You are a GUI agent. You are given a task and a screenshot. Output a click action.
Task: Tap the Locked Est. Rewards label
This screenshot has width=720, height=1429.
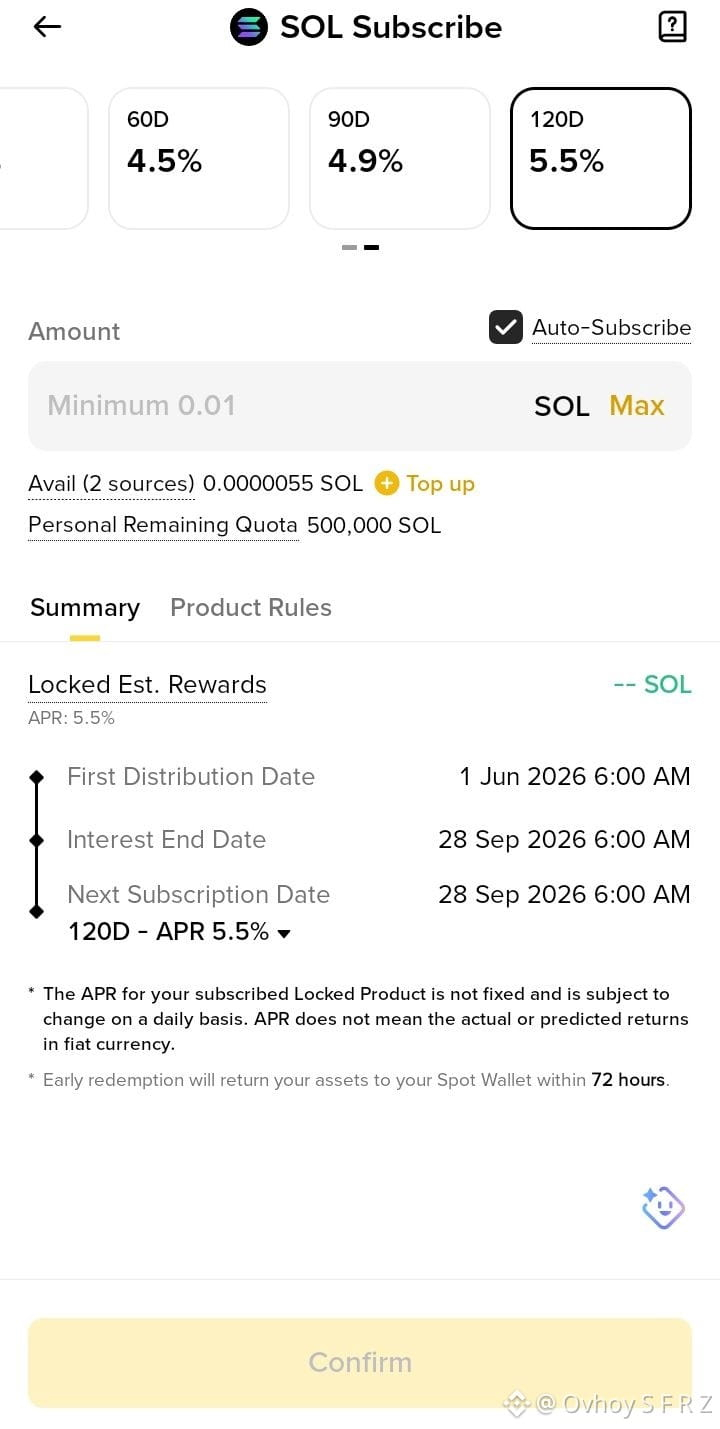(147, 685)
